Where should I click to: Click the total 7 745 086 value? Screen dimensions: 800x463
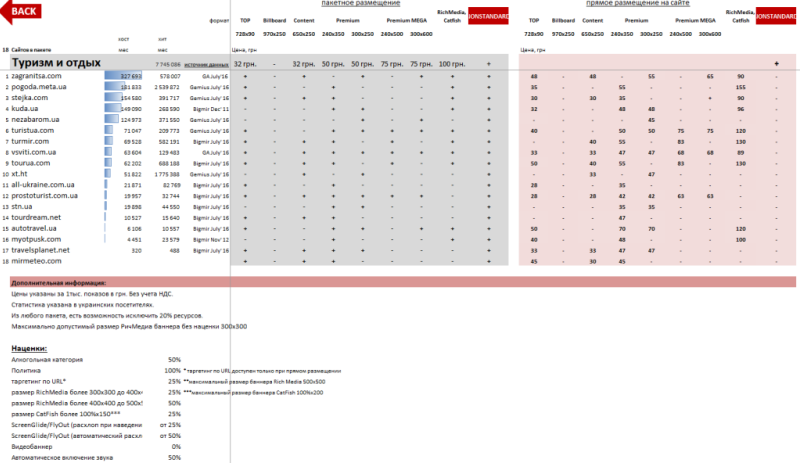168,65
